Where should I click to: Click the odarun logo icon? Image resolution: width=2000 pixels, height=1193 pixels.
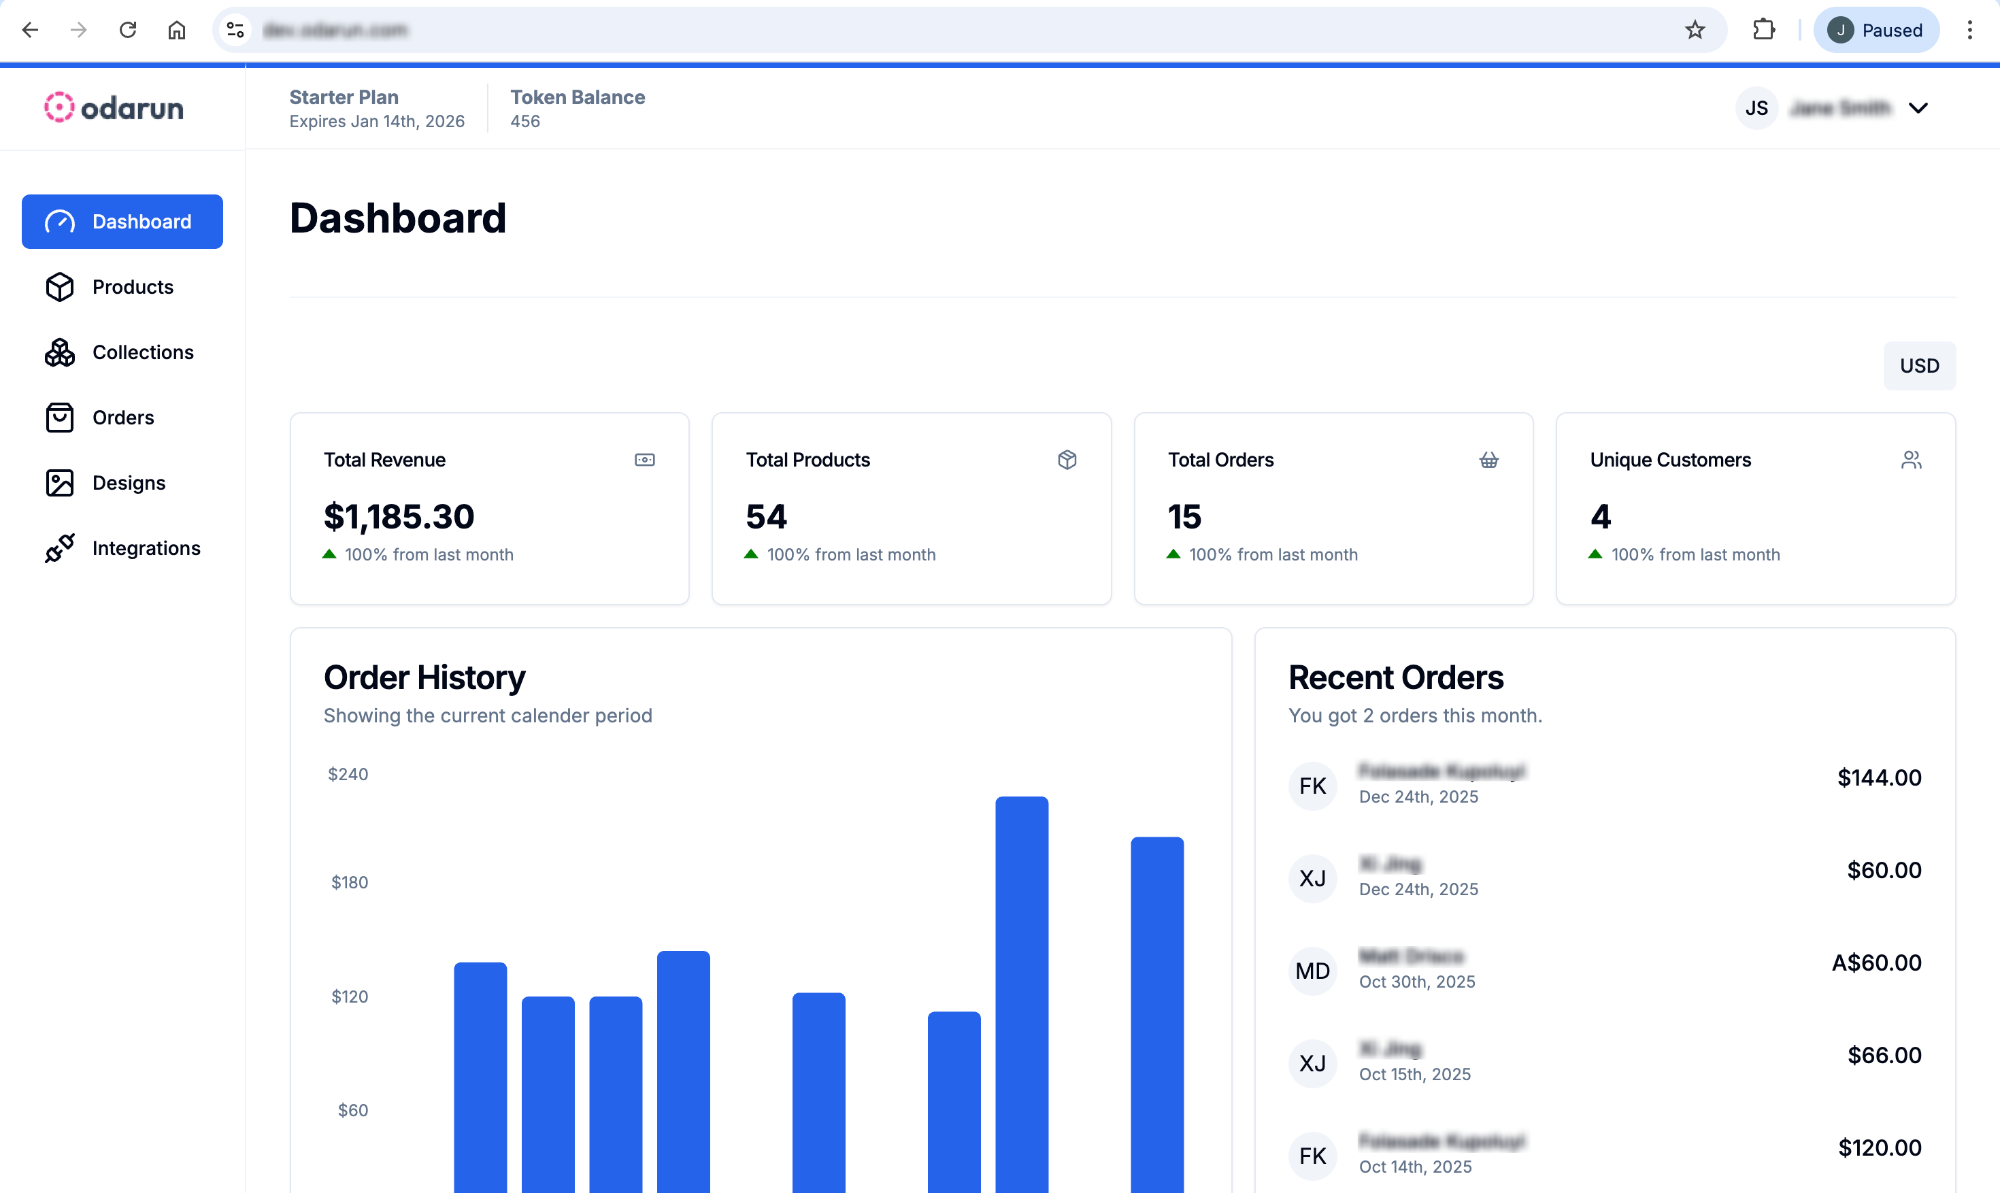pyautogui.click(x=59, y=107)
